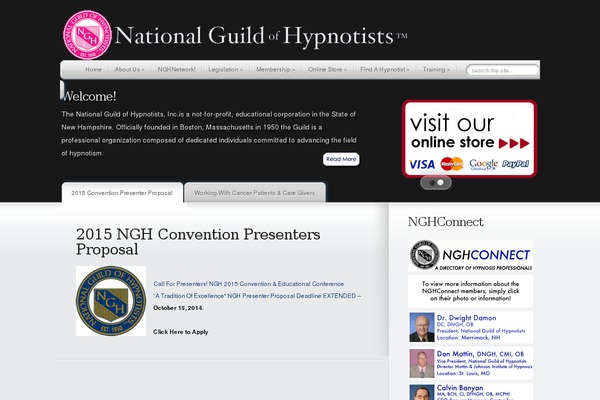Click the pink NGH seal logo
The height and width of the screenshot is (400, 600).
tap(87, 35)
